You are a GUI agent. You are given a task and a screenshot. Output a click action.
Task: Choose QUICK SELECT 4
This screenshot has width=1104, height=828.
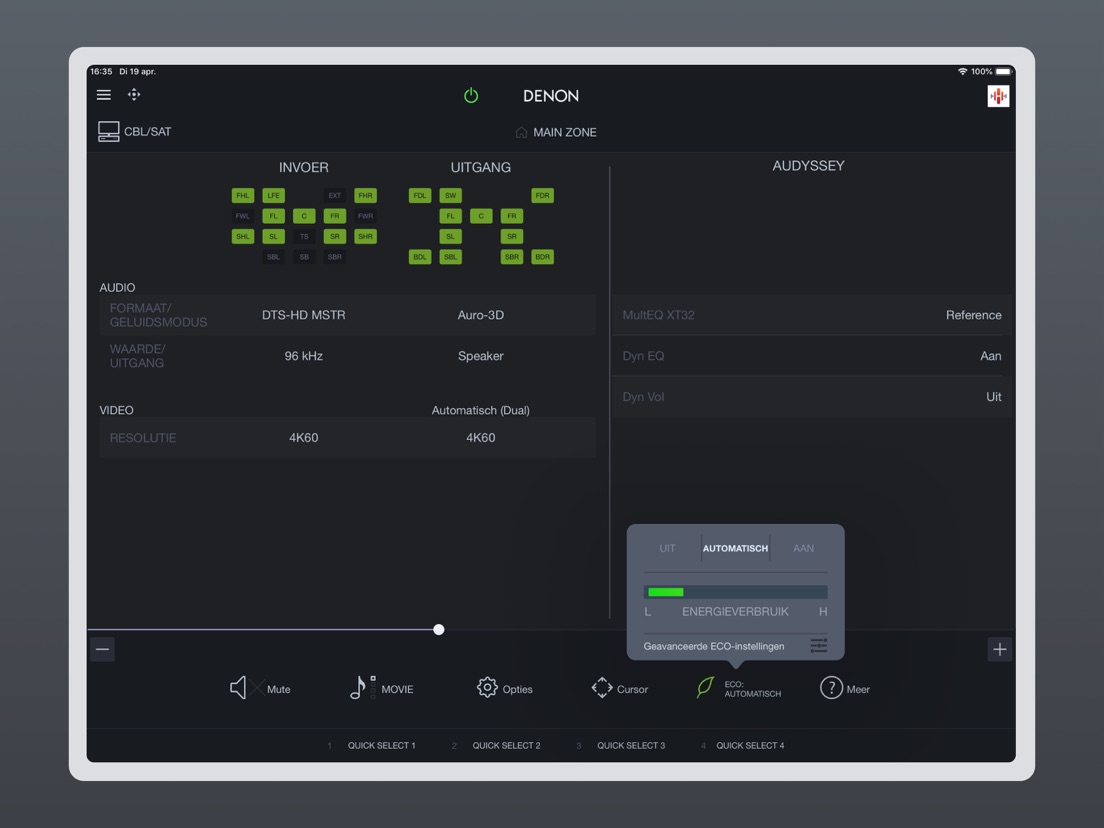749,745
